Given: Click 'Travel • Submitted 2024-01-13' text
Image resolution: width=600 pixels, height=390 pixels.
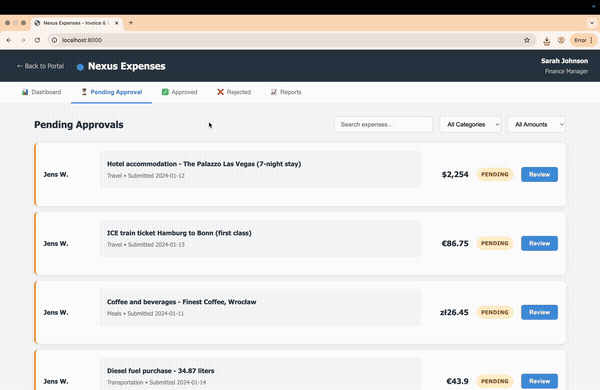Looking at the screenshot, I should pyautogui.click(x=146, y=245).
